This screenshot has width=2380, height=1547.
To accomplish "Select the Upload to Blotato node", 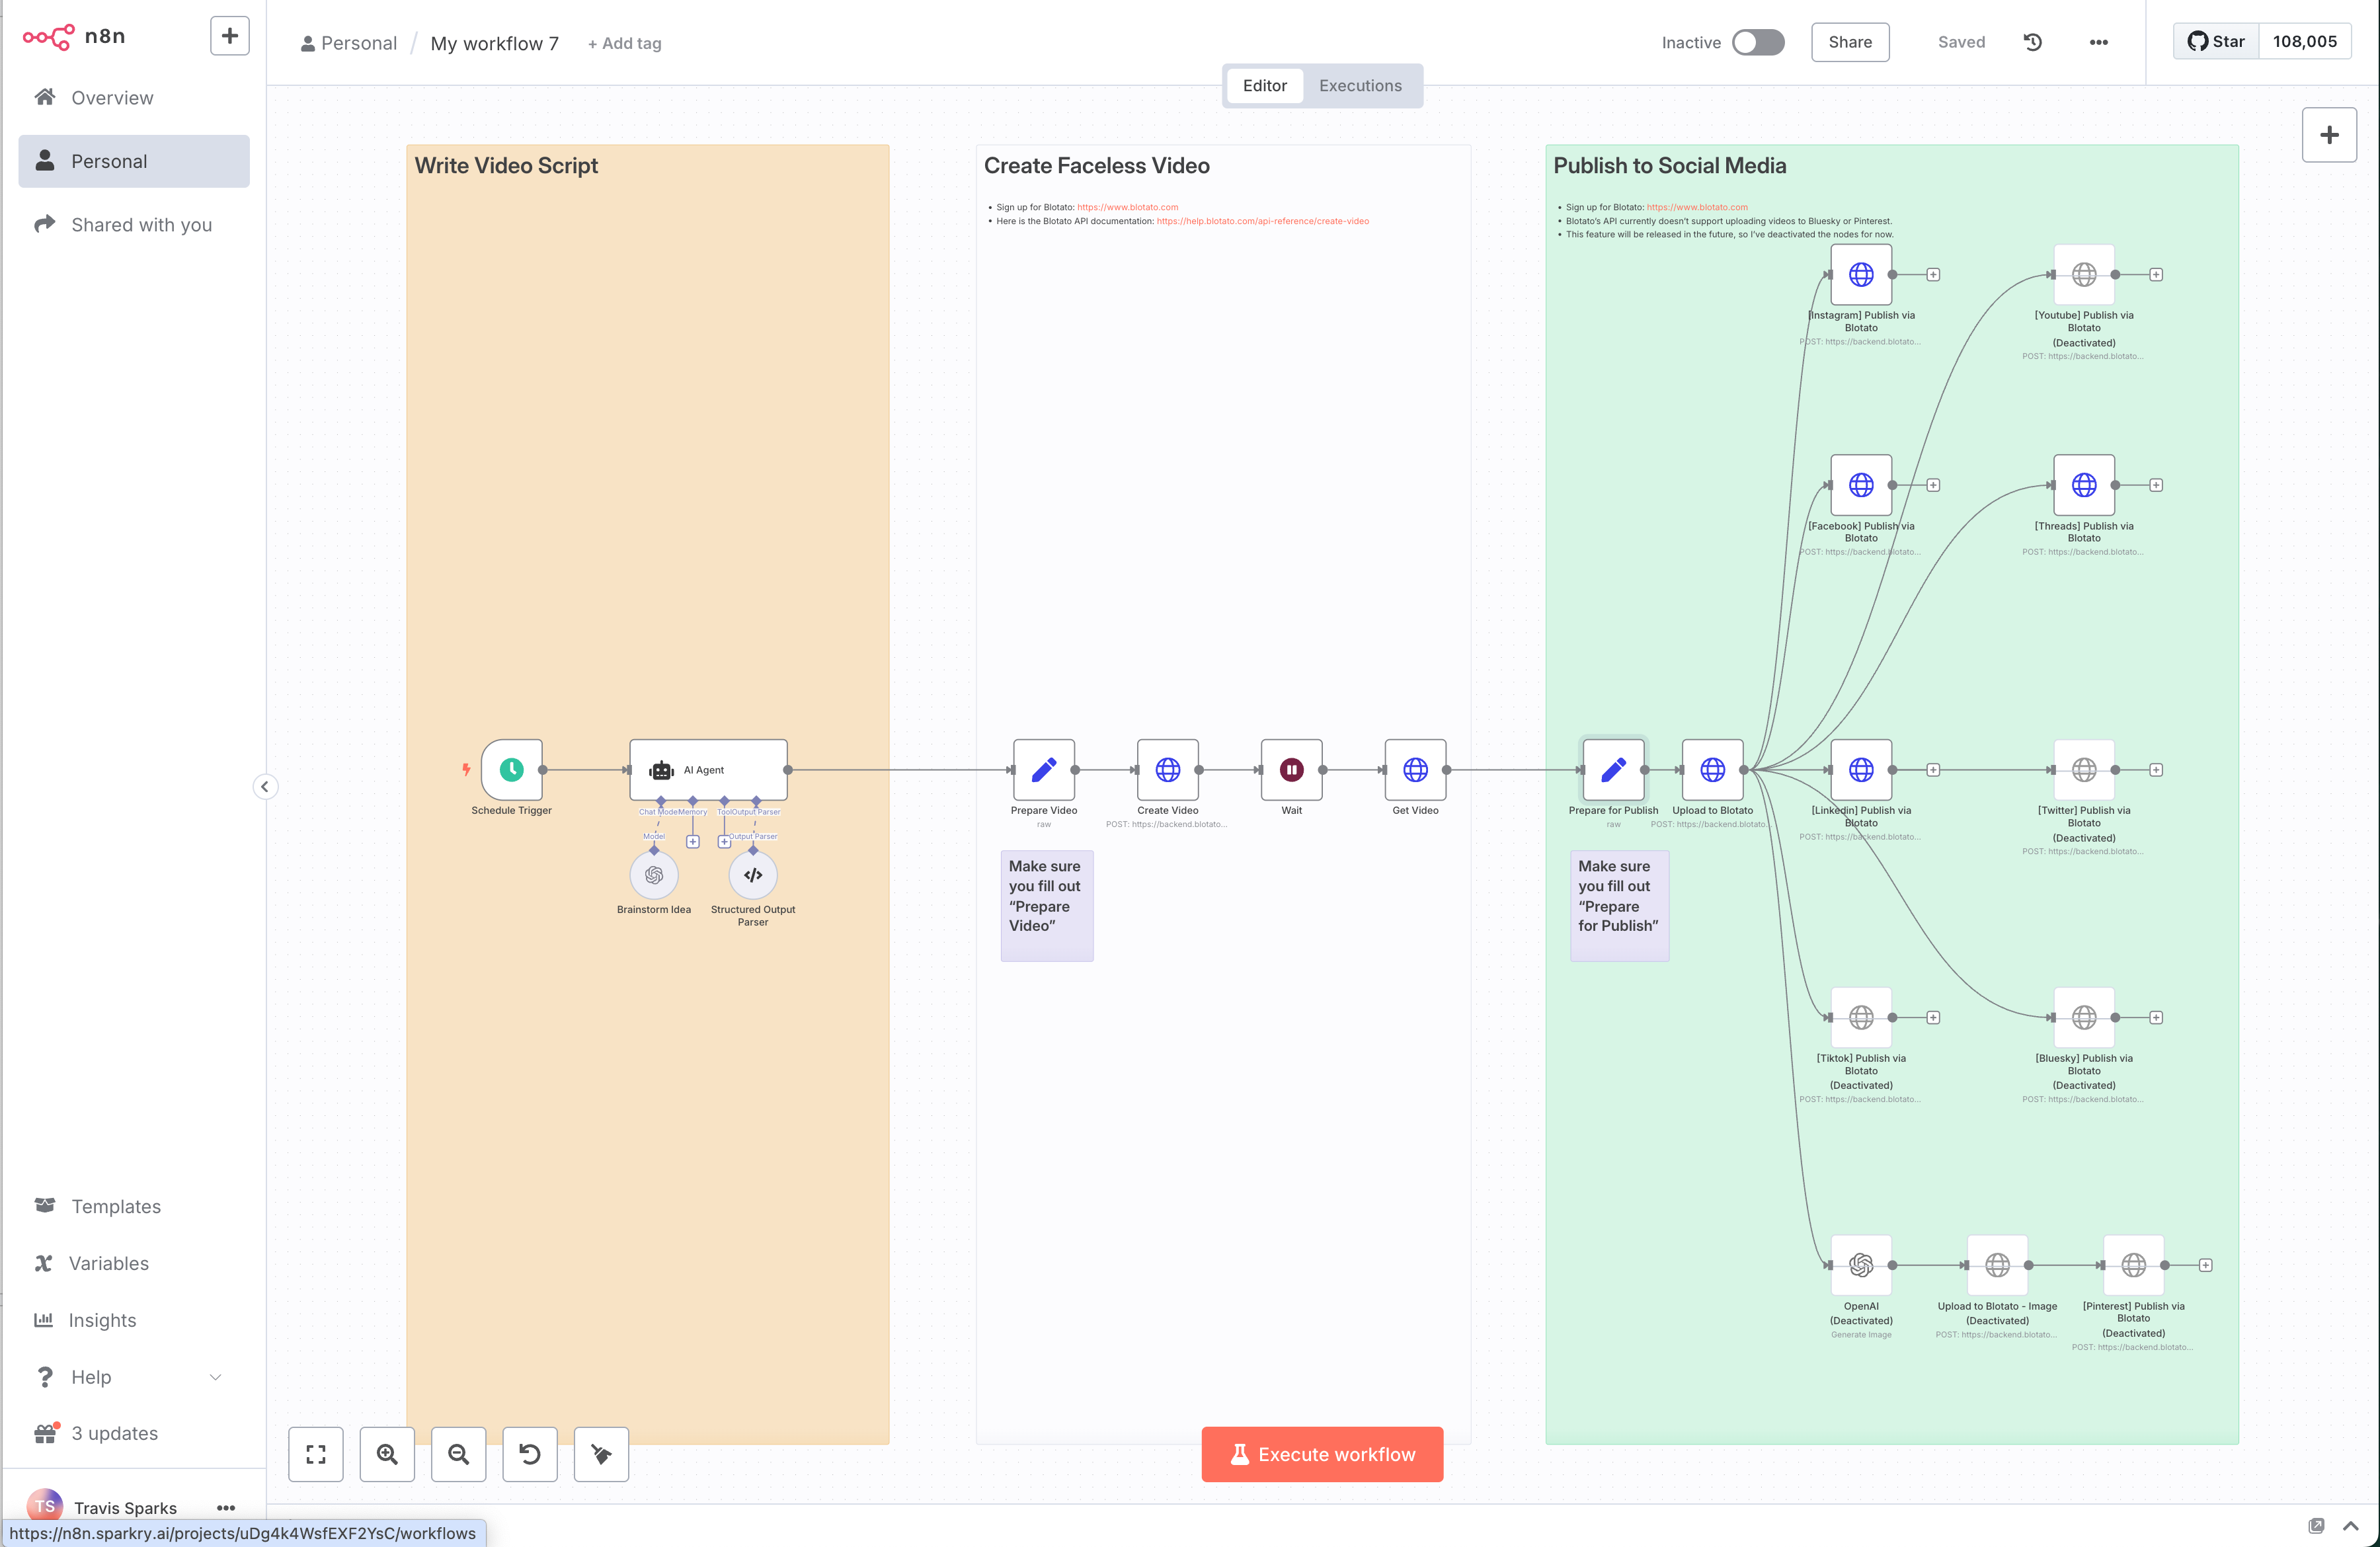I will [1713, 769].
